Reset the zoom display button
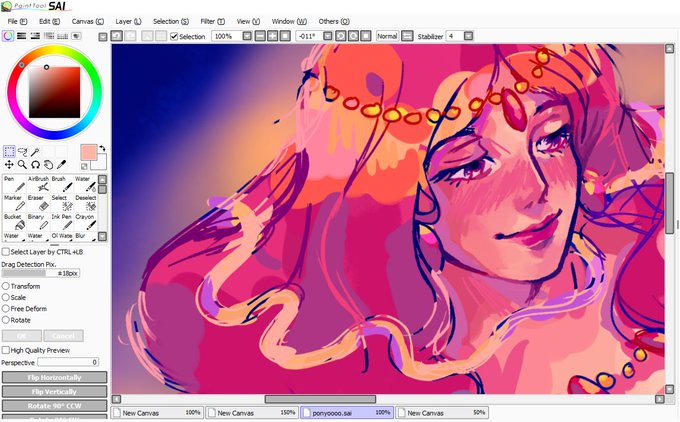The width and height of the screenshot is (680, 422). coord(285,36)
